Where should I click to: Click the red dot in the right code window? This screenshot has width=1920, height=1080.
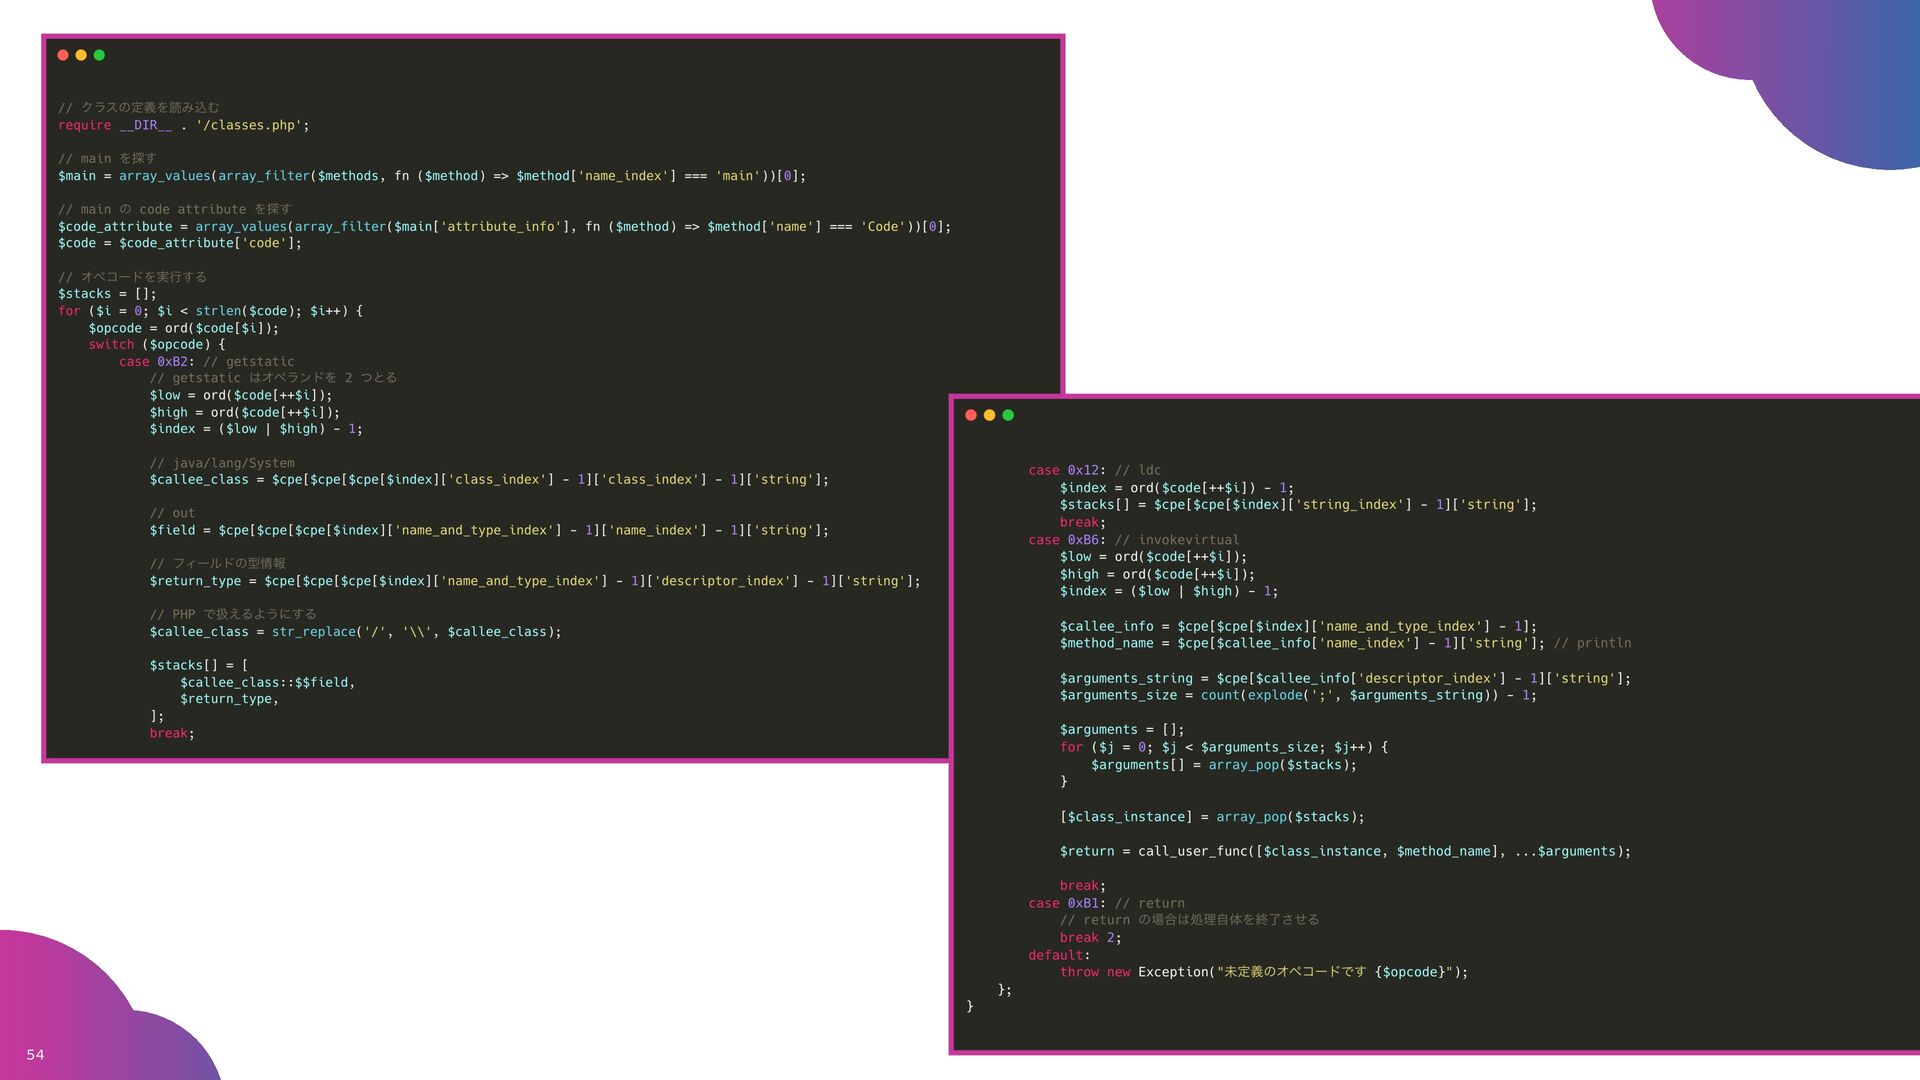pyautogui.click(x=970, y=415)
